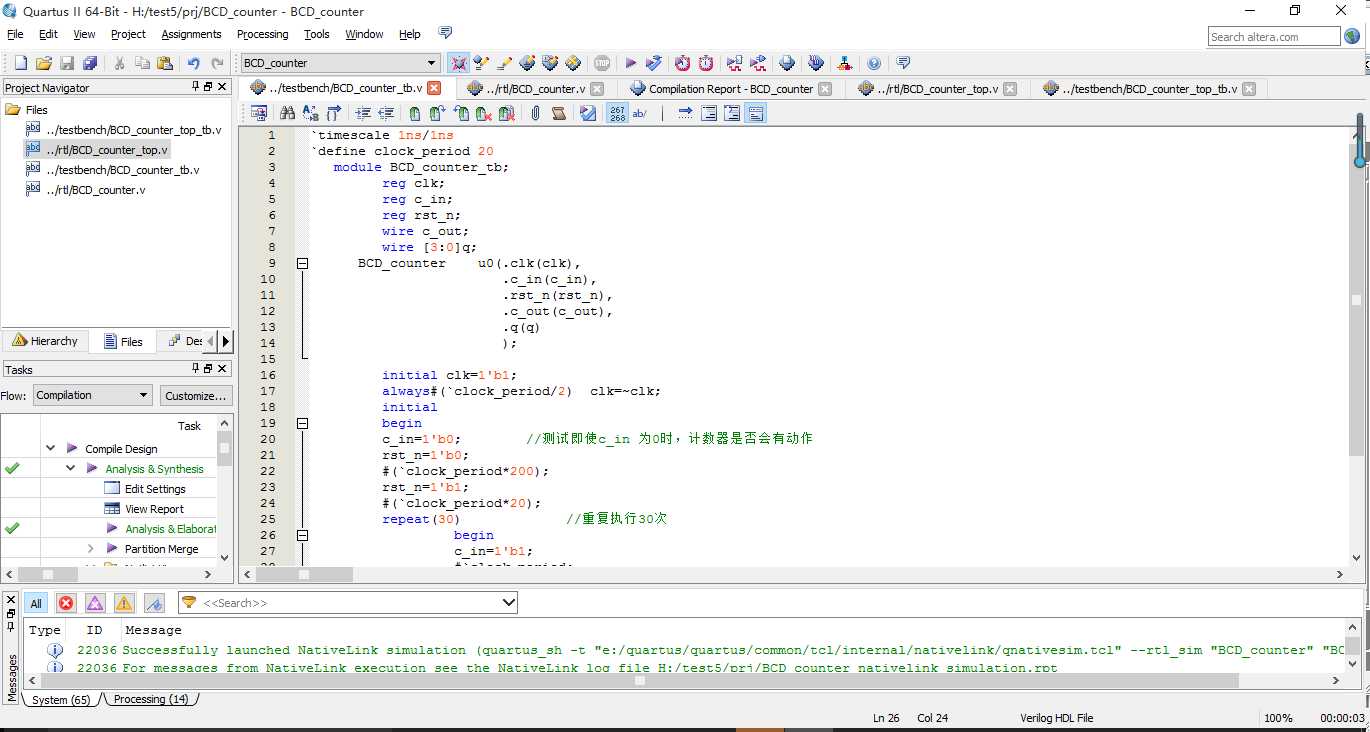Open the View Report task

(x=154, y=509)
